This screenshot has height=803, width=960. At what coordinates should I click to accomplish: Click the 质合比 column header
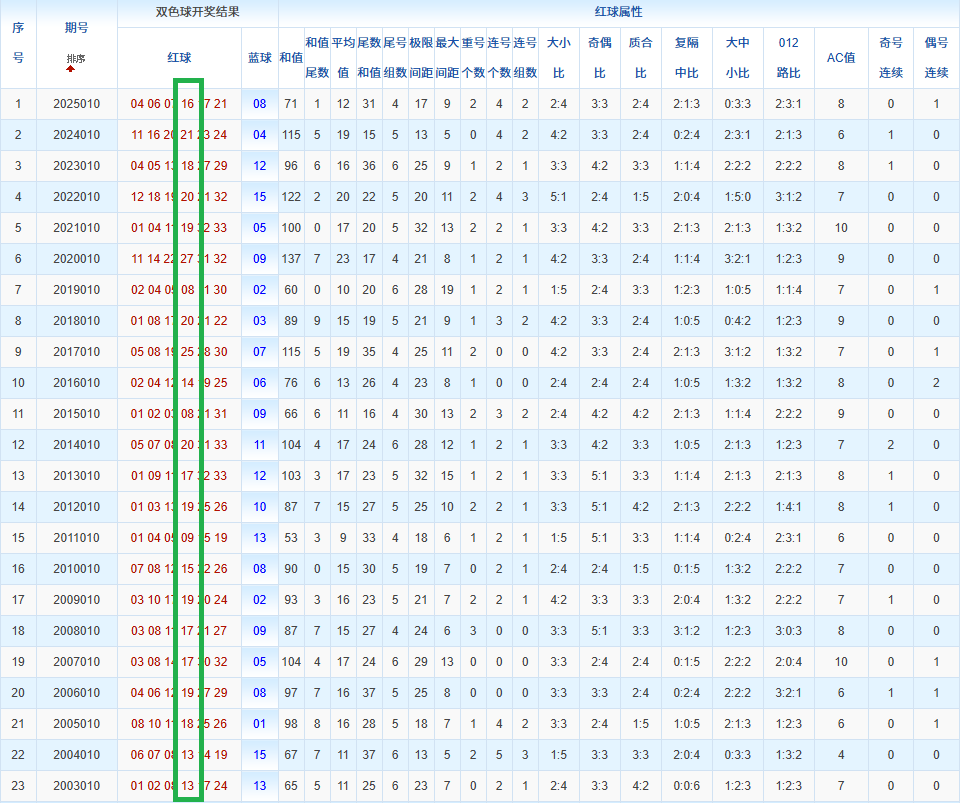click(640, 58)
